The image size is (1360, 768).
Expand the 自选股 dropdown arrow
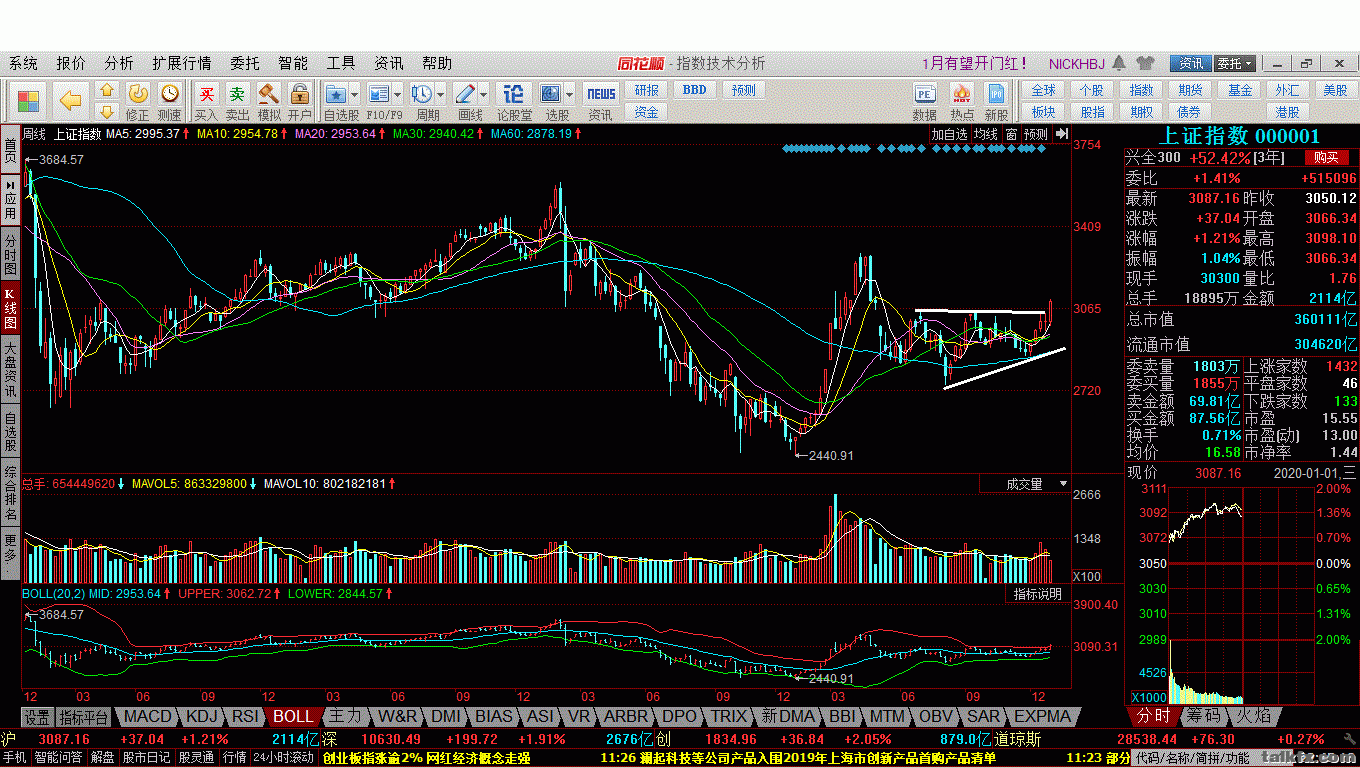tap(354, 94)
